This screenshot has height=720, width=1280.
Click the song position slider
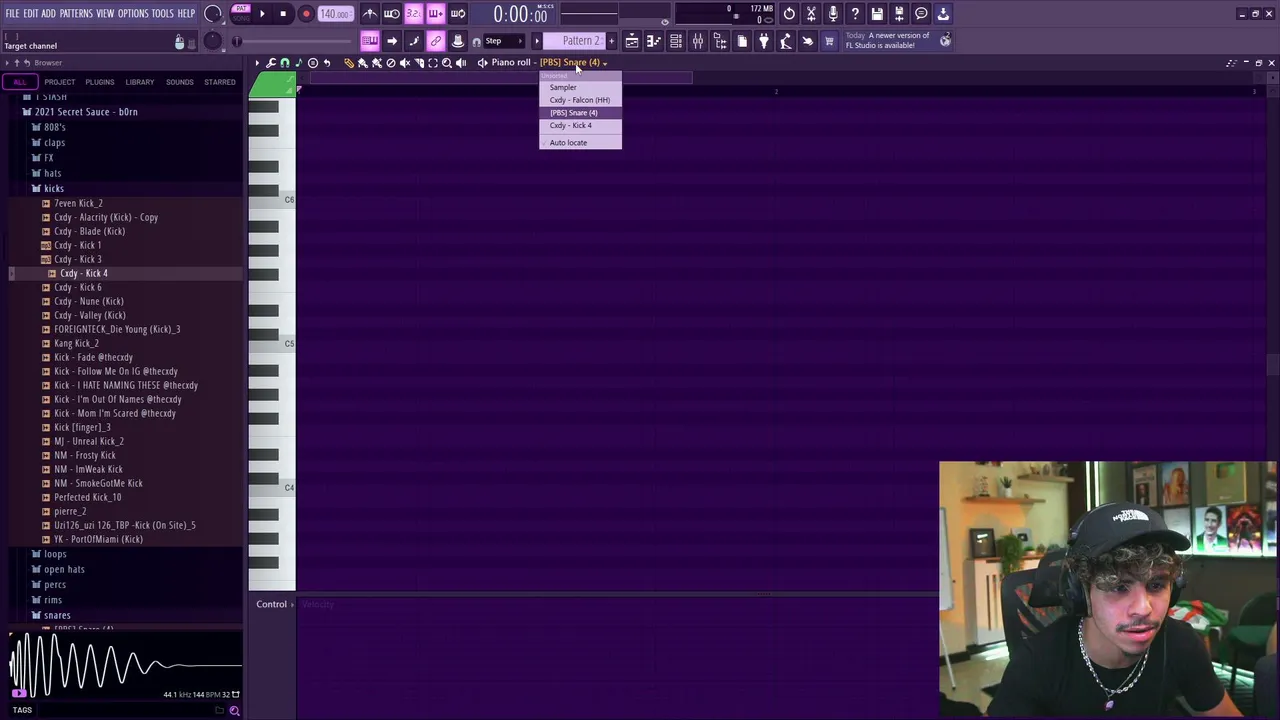[x=296, y=41]
